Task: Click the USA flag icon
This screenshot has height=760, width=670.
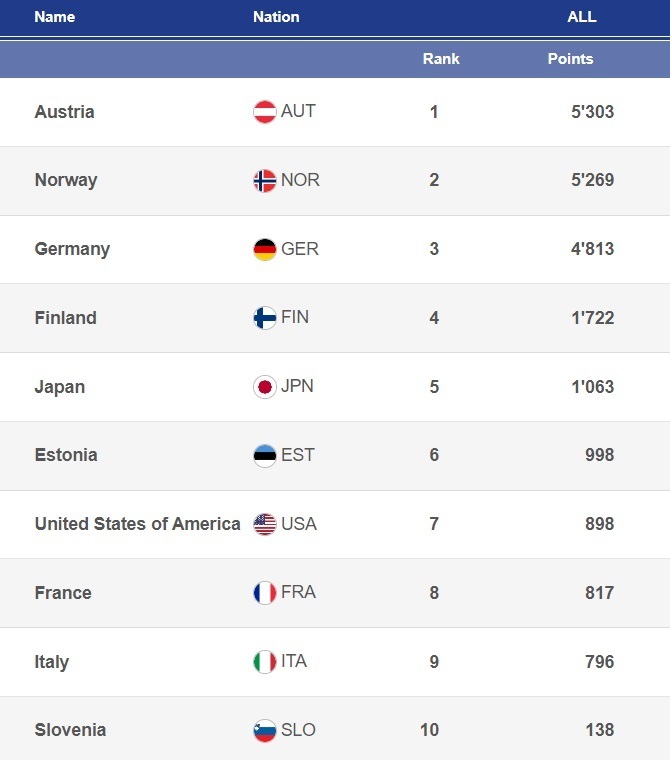Action: [x=265, y=524]
